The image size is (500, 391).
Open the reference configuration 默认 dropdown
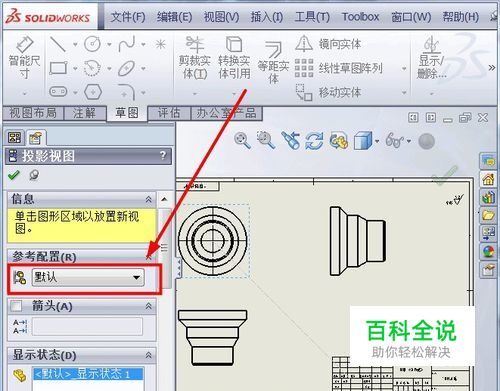coord(88,277)
